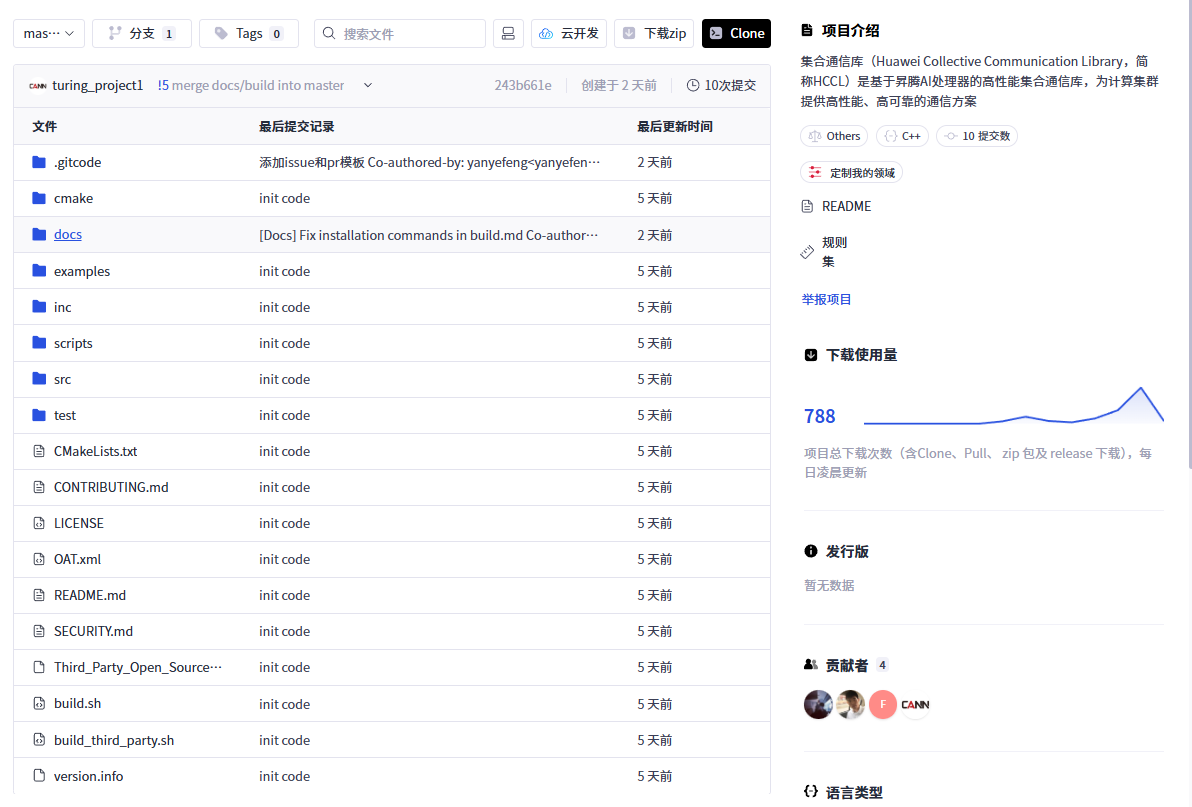Click the last commit record column header

pos(296,126)
